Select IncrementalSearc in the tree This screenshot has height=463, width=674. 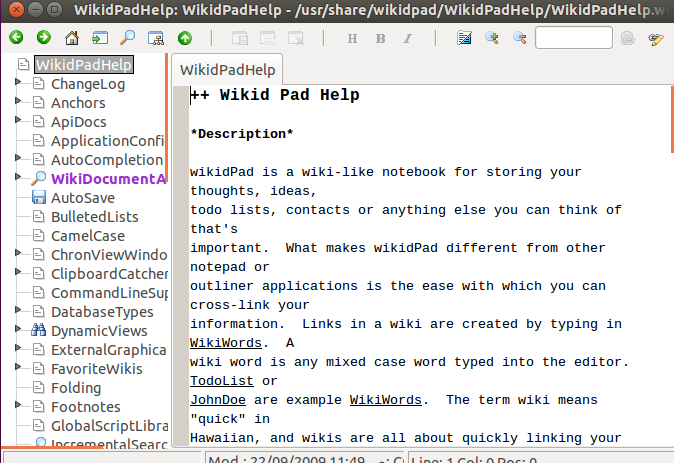[109, 444]
